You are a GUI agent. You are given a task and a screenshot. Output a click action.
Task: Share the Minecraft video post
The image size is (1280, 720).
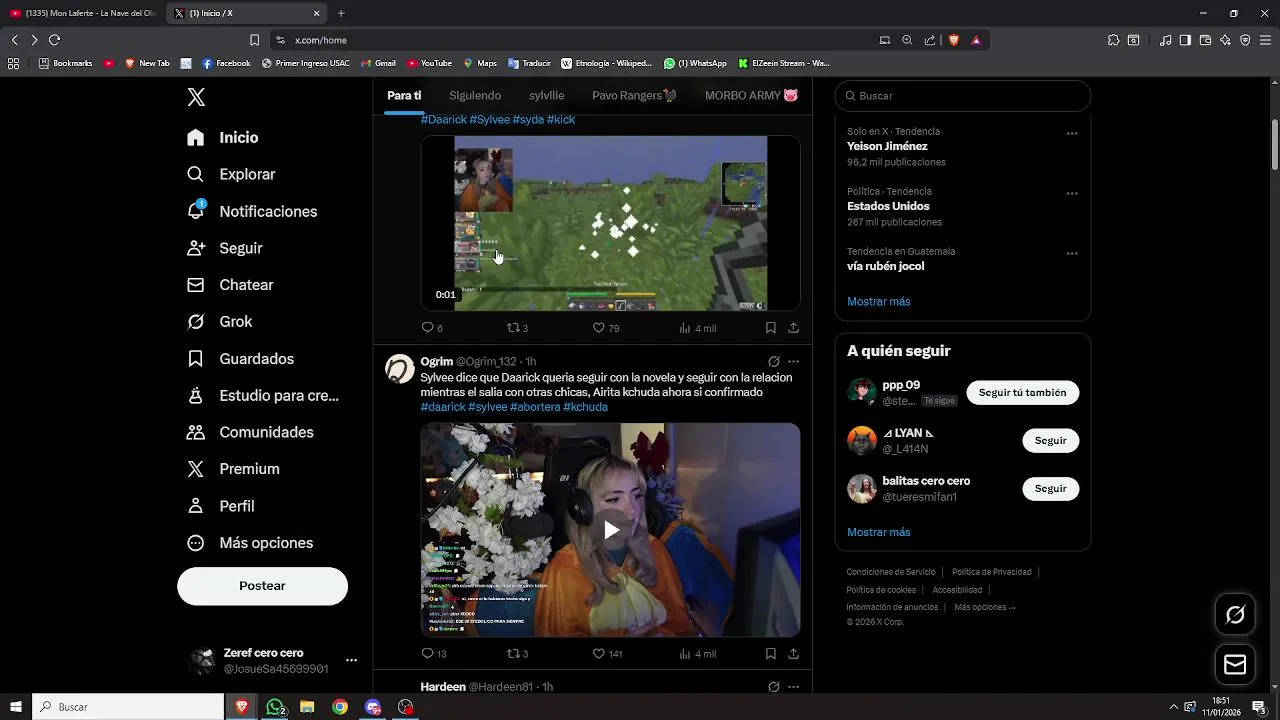(x=793, y=328)
